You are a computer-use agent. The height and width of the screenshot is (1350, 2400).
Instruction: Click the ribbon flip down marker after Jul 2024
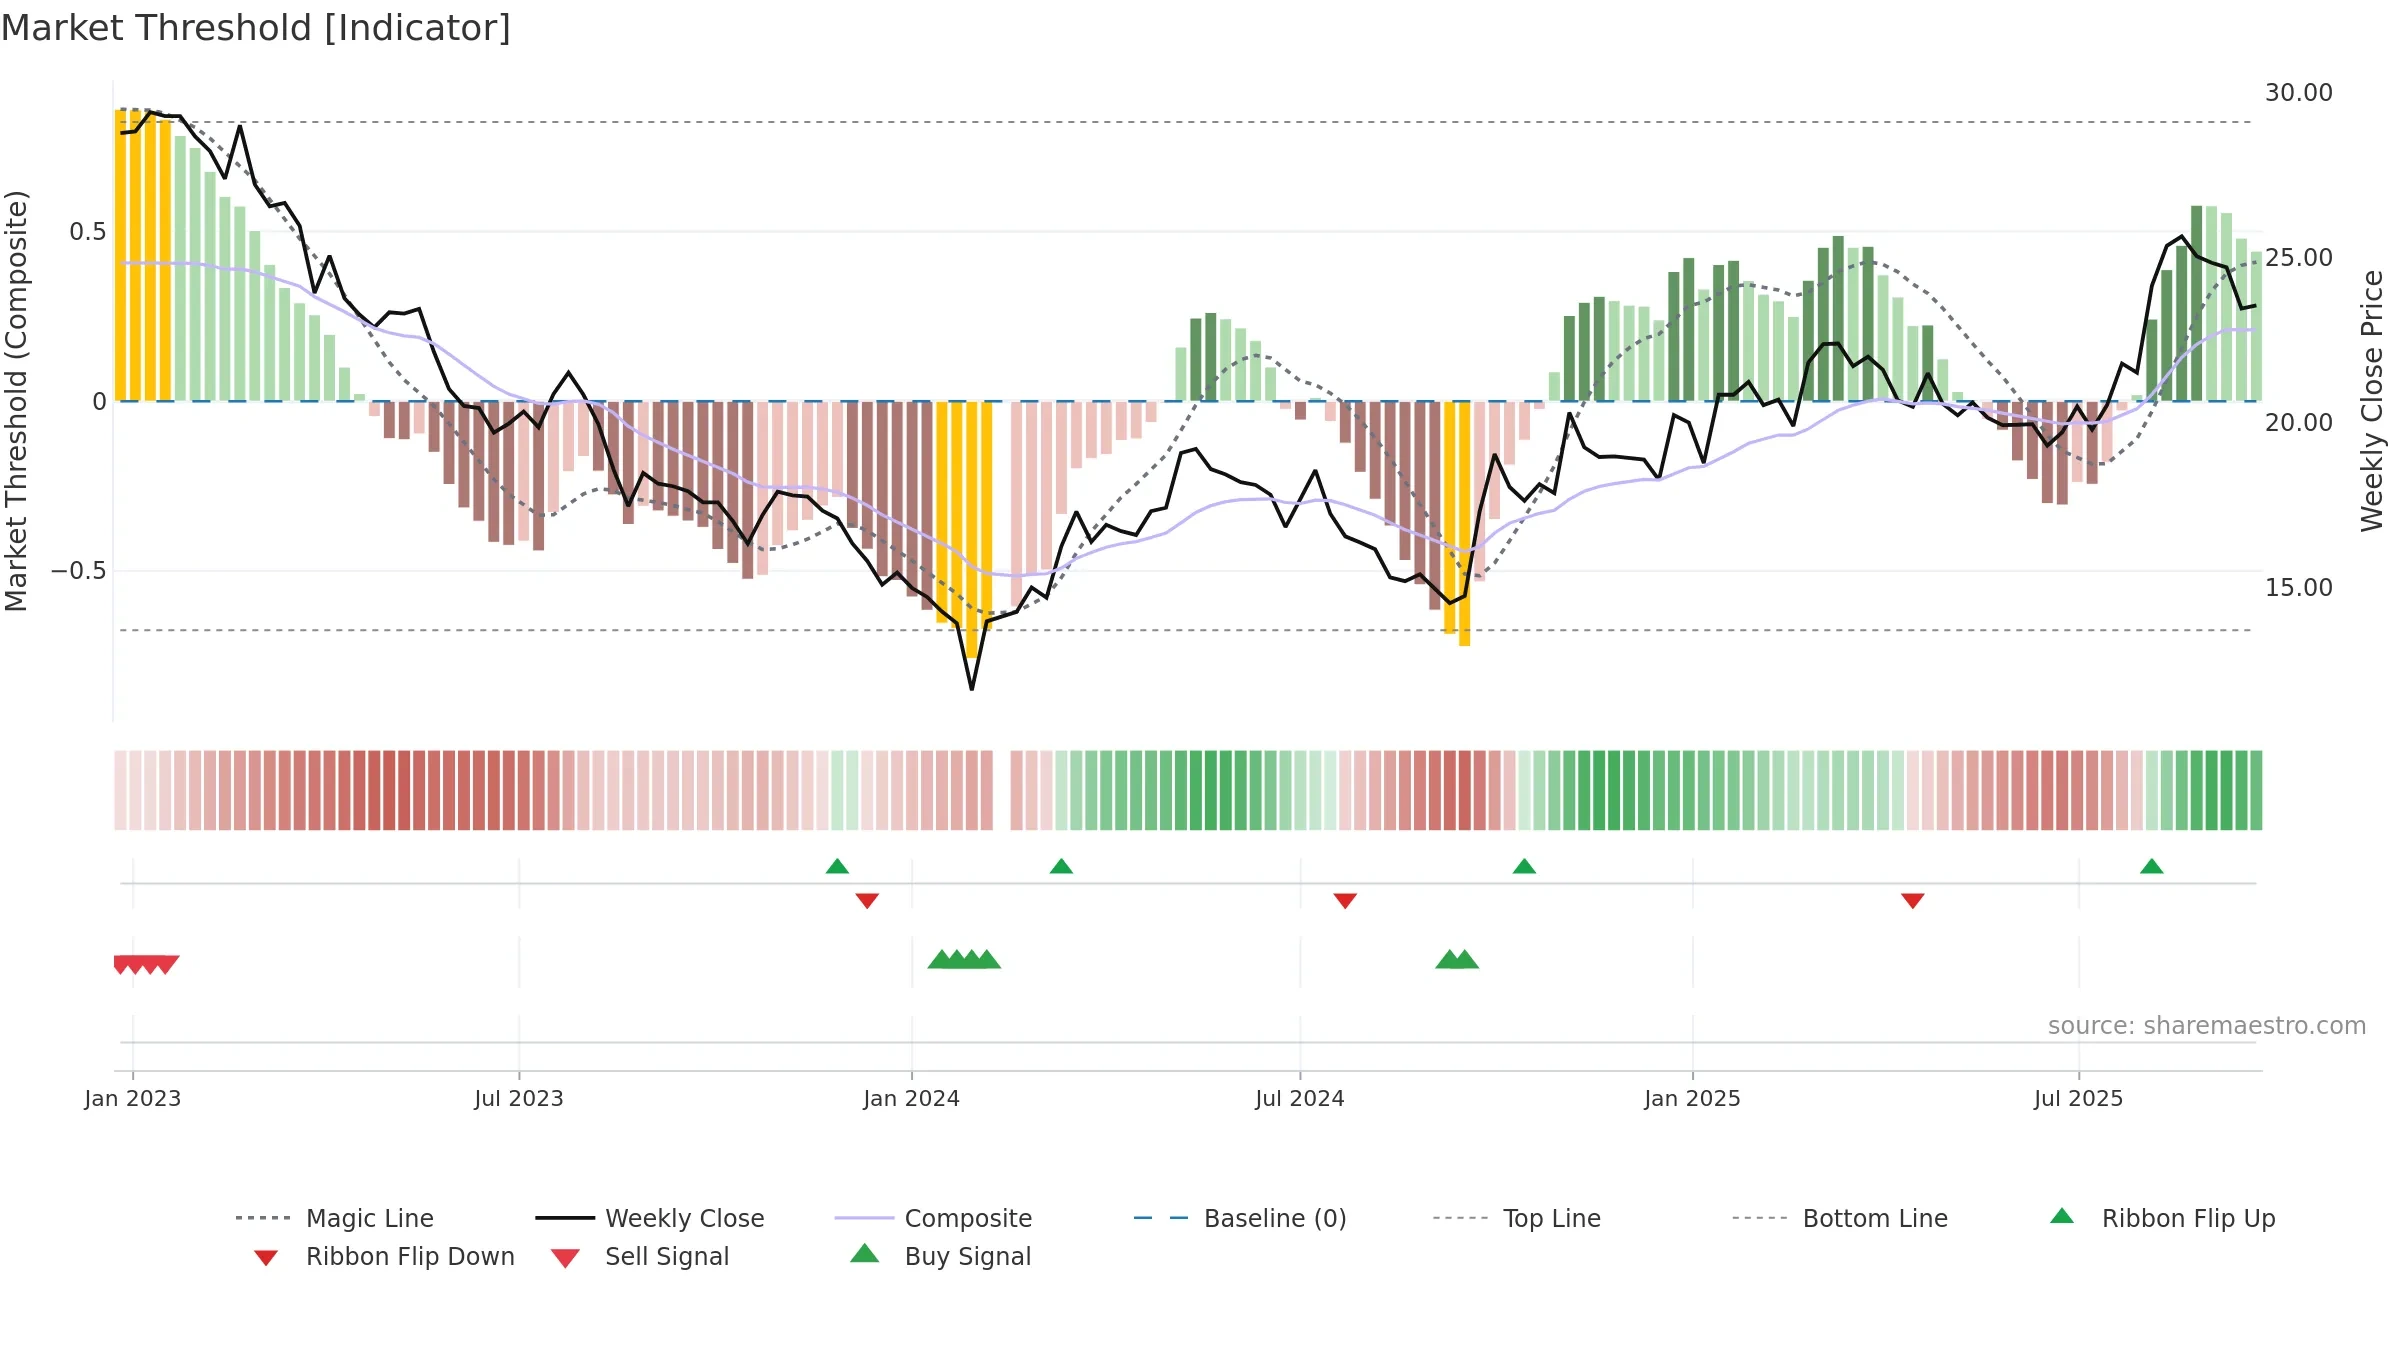(1345, 901)
